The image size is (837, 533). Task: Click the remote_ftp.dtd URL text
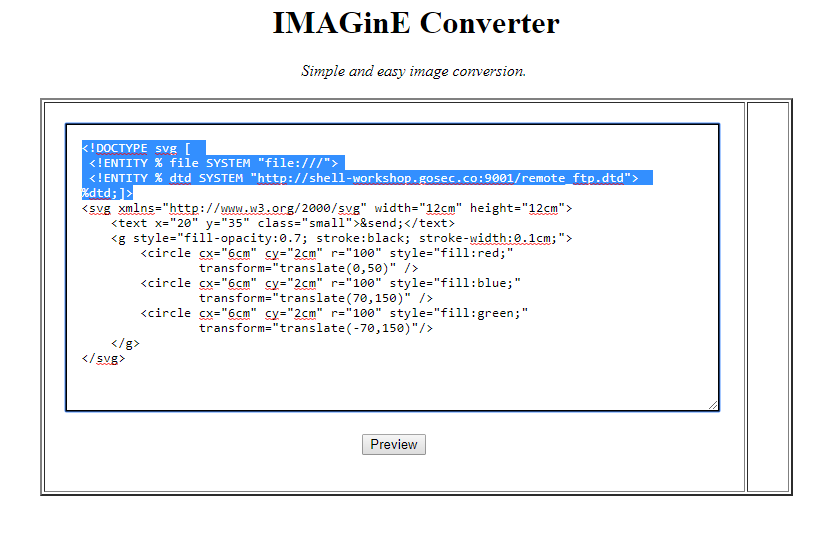point(441,178)
